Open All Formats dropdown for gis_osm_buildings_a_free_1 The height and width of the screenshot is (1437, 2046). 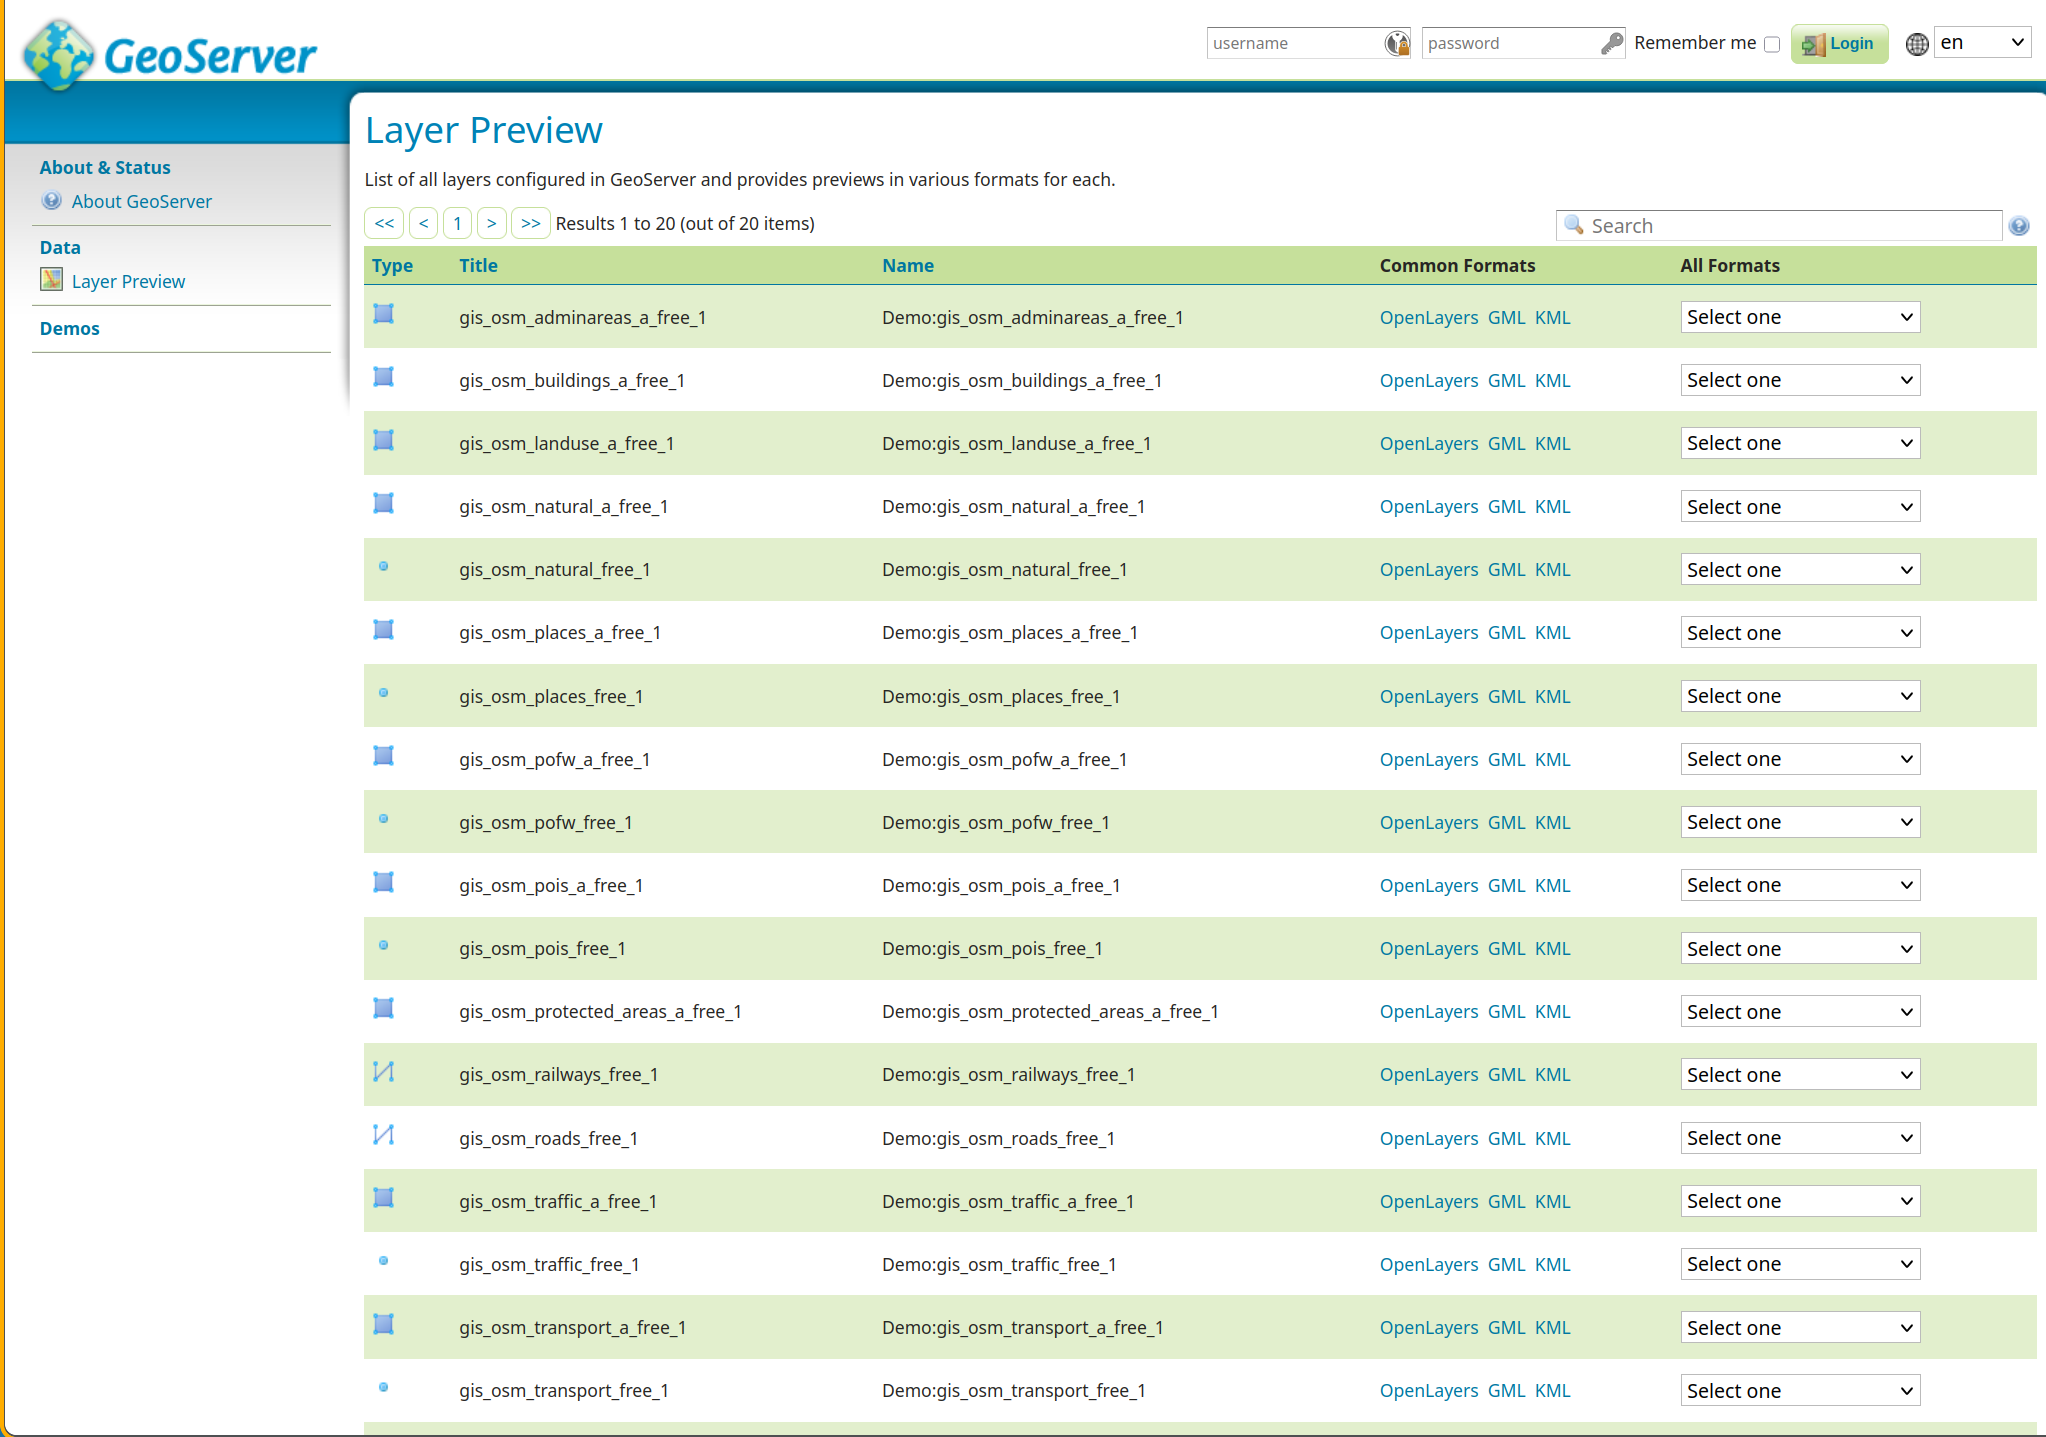tap(1800, 380)
